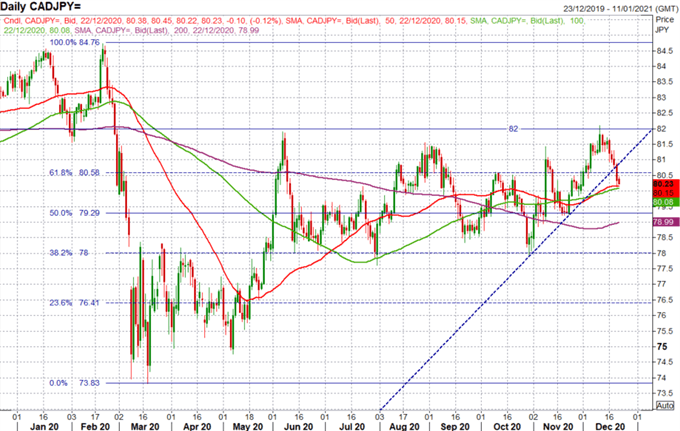
Task: Click the Aug 20 month label
Action: pos(404,426)
